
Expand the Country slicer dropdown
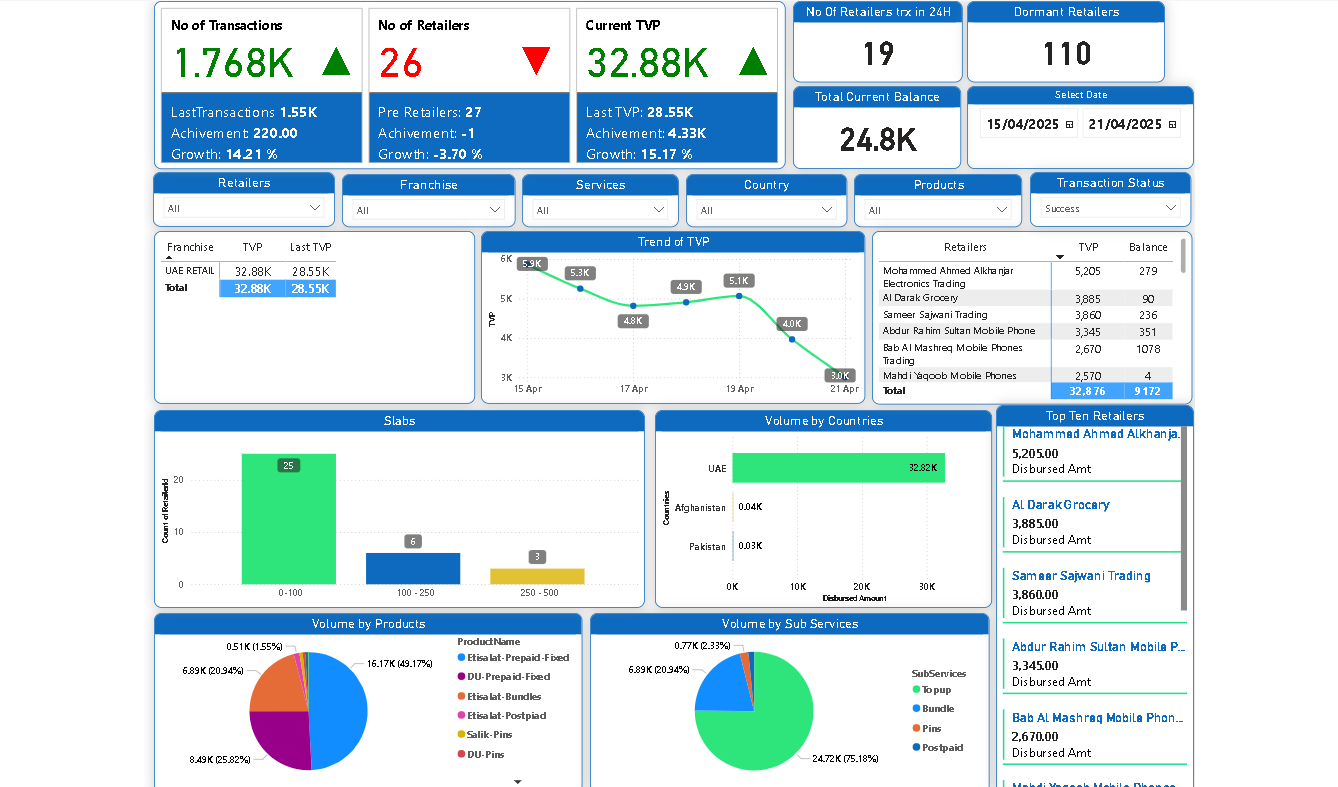(827, 210)
